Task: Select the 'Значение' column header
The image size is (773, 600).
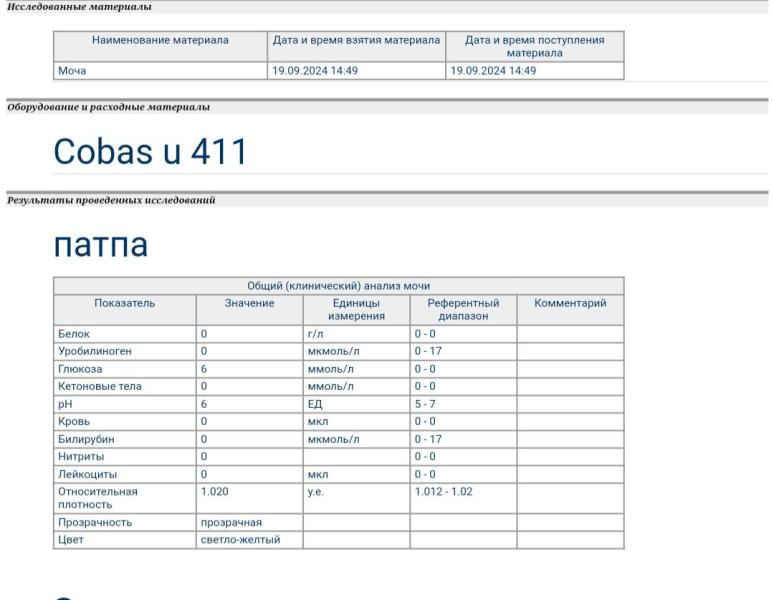Action: [249, 303]
